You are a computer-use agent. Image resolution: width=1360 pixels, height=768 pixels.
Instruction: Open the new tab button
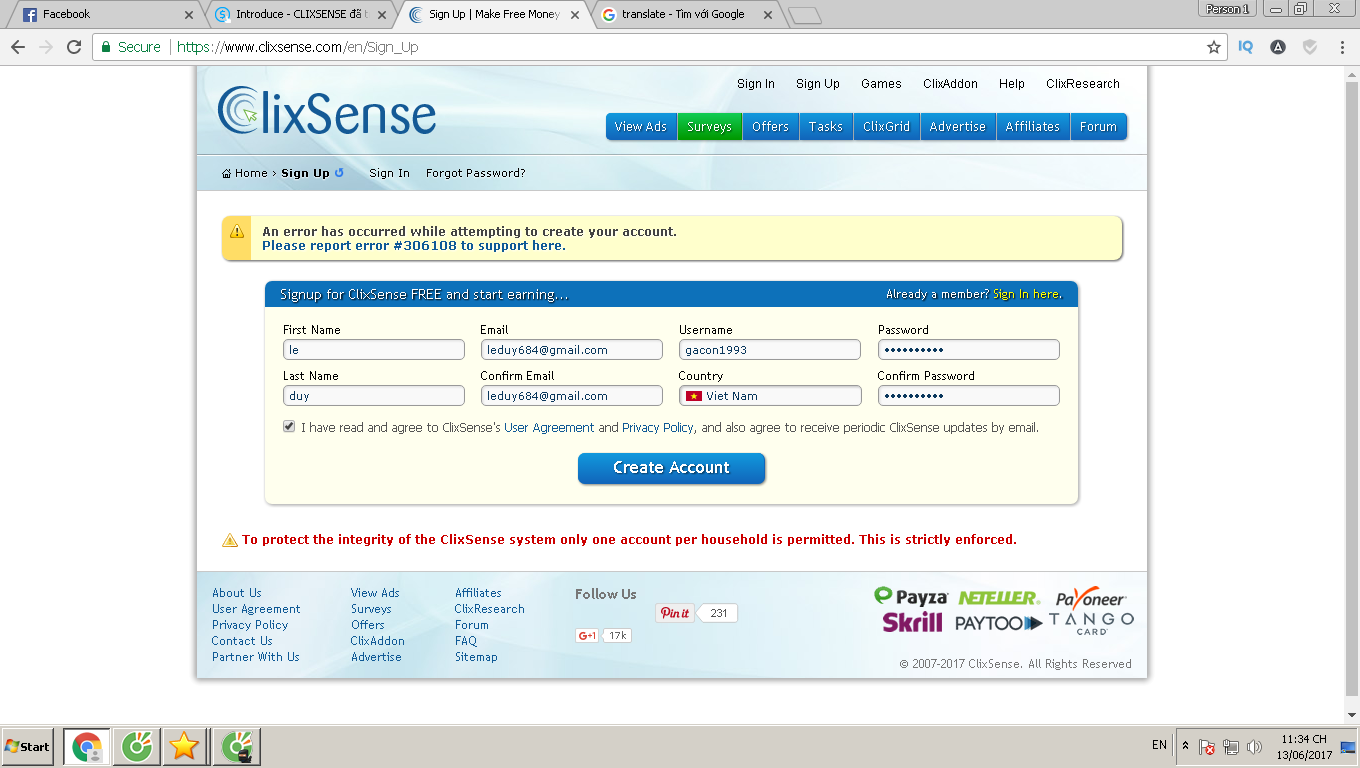tap(804, 15)
